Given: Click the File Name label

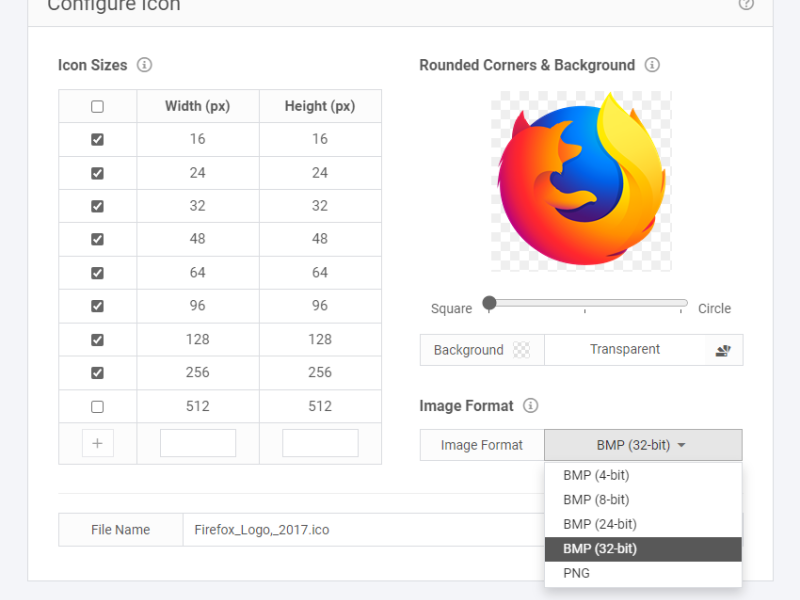Looking at the screenshot, I should click(120, 530).
